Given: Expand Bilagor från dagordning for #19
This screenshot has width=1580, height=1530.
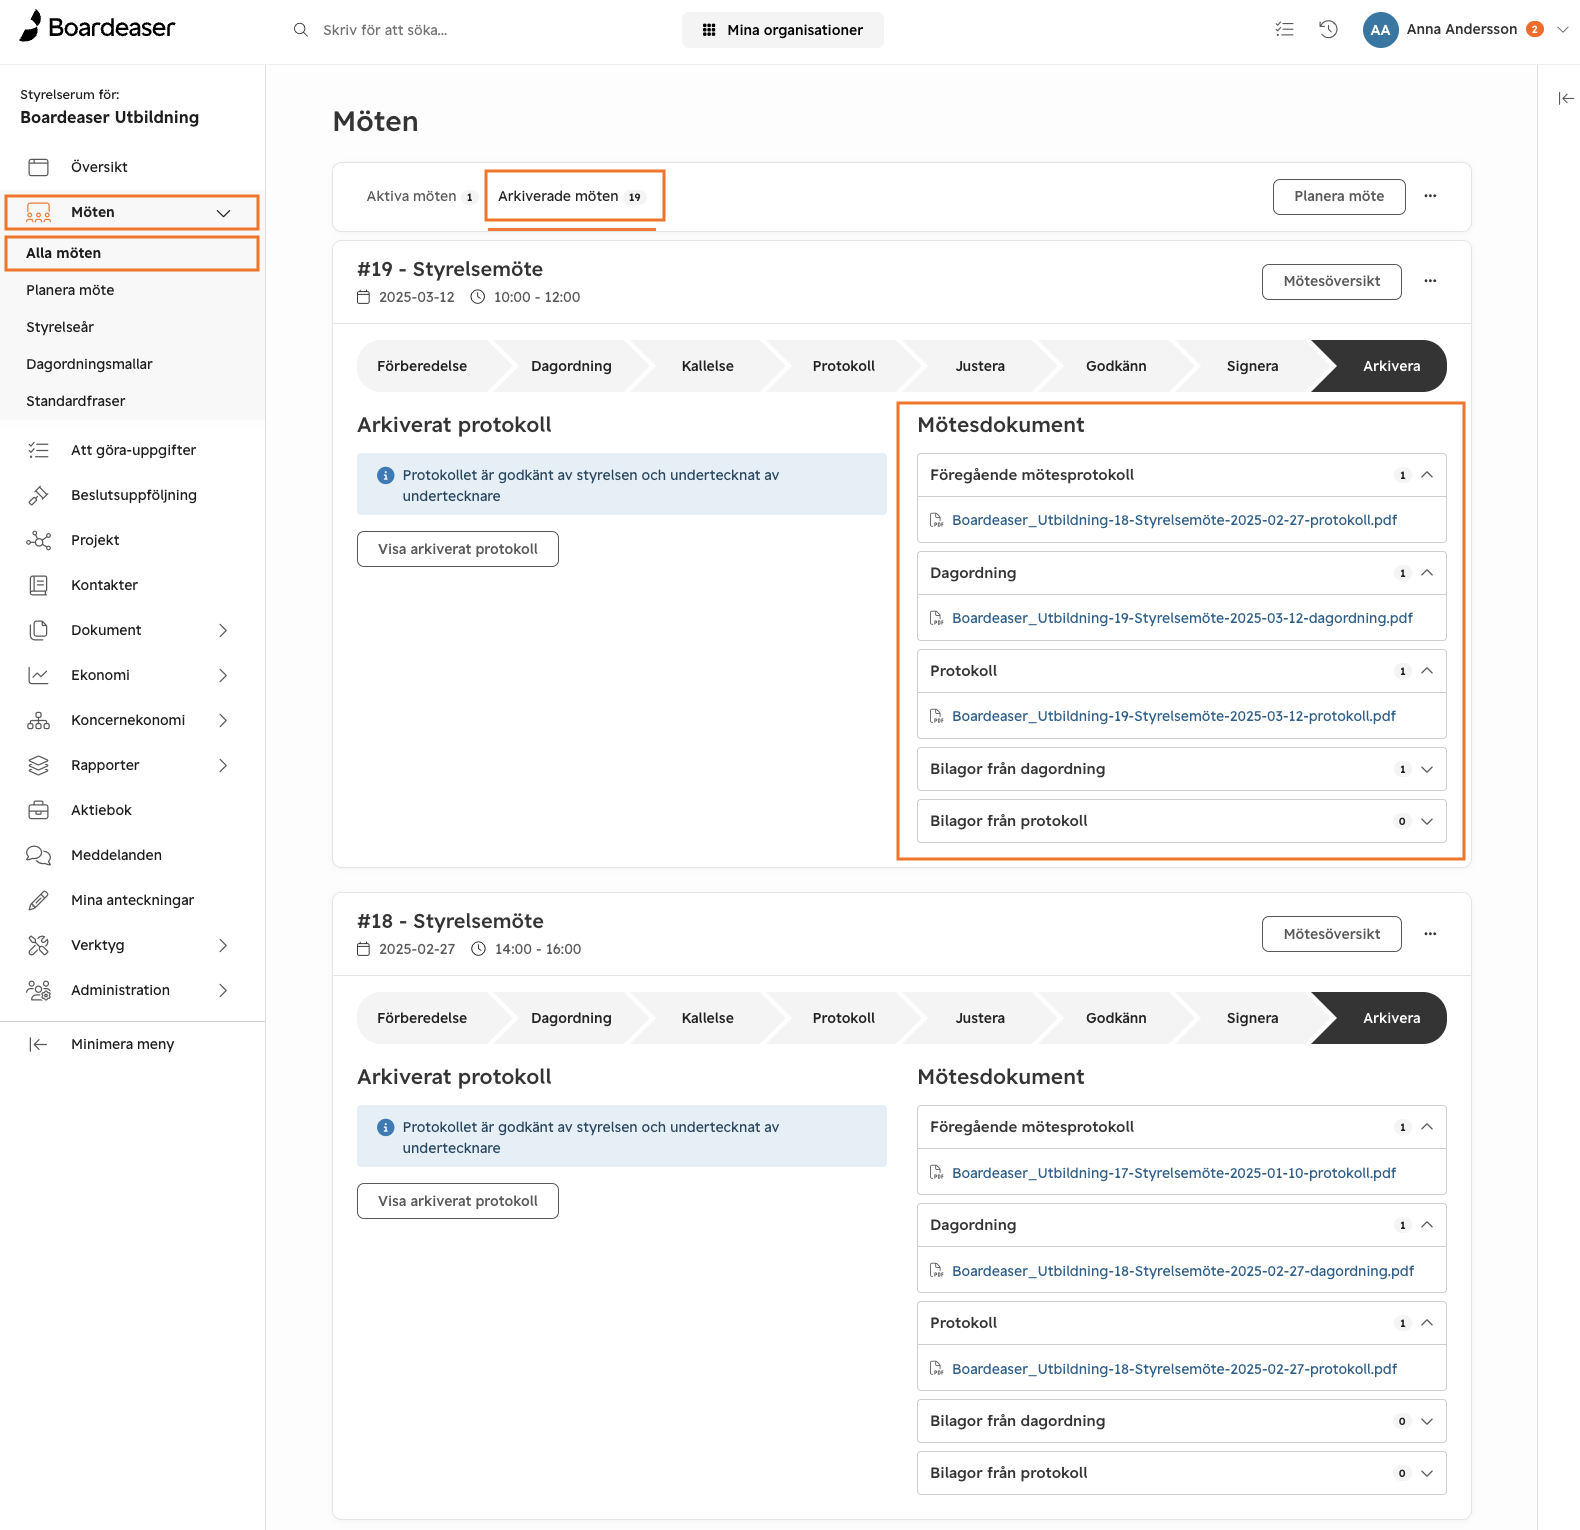Looking at the screenshot, I should pyautogui.click(x=1427, y=769).
